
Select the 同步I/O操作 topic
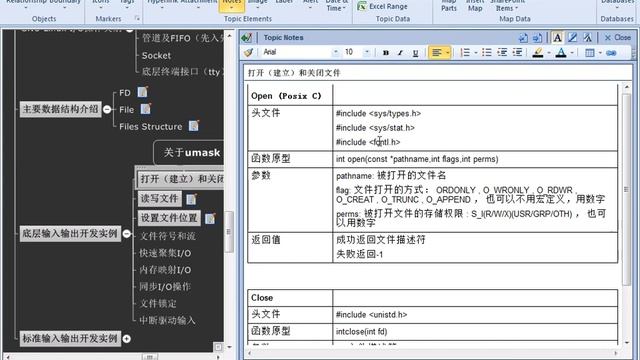(x=165, y=287)
